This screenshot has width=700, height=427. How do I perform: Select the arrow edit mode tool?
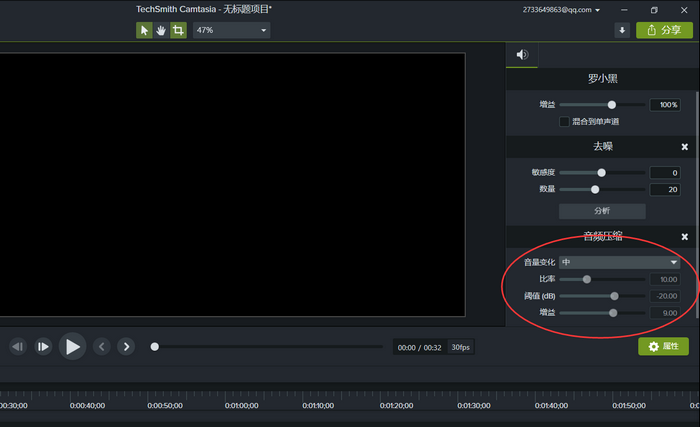pyautogui.click(x=144, y=30)
